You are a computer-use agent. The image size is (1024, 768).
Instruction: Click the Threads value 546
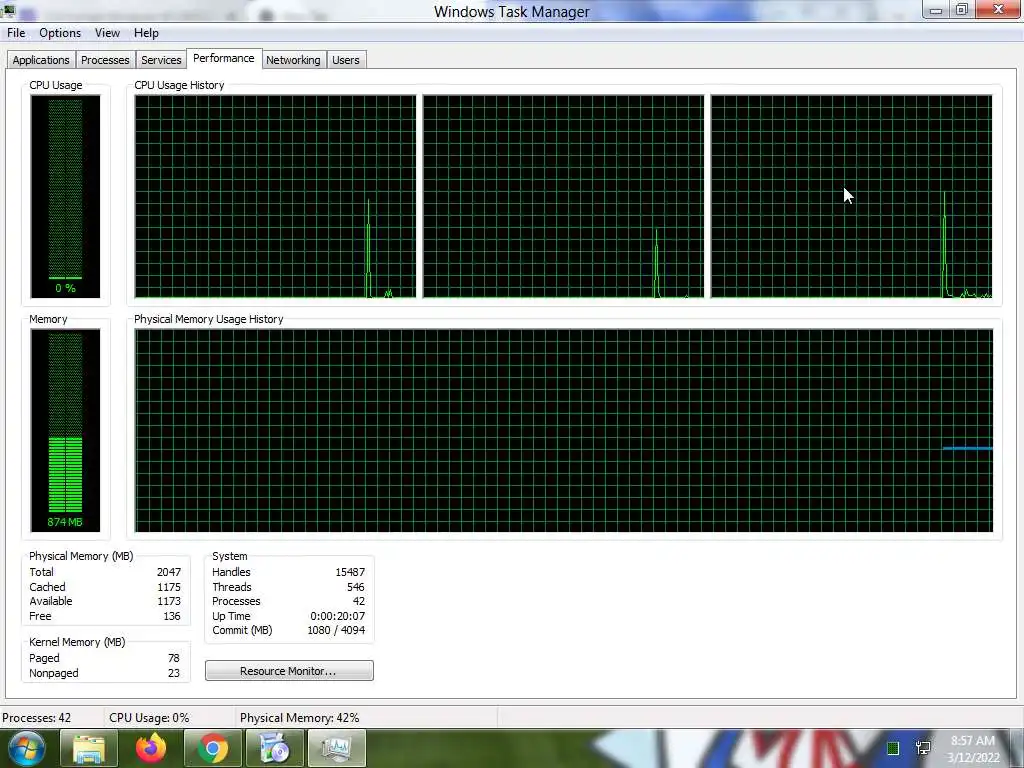(356, 587)
